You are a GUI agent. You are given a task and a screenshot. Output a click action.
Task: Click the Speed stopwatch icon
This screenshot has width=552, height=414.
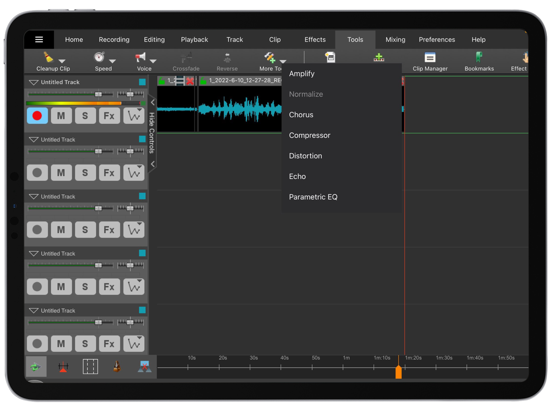pyautogui.click(x=99, y=57)
